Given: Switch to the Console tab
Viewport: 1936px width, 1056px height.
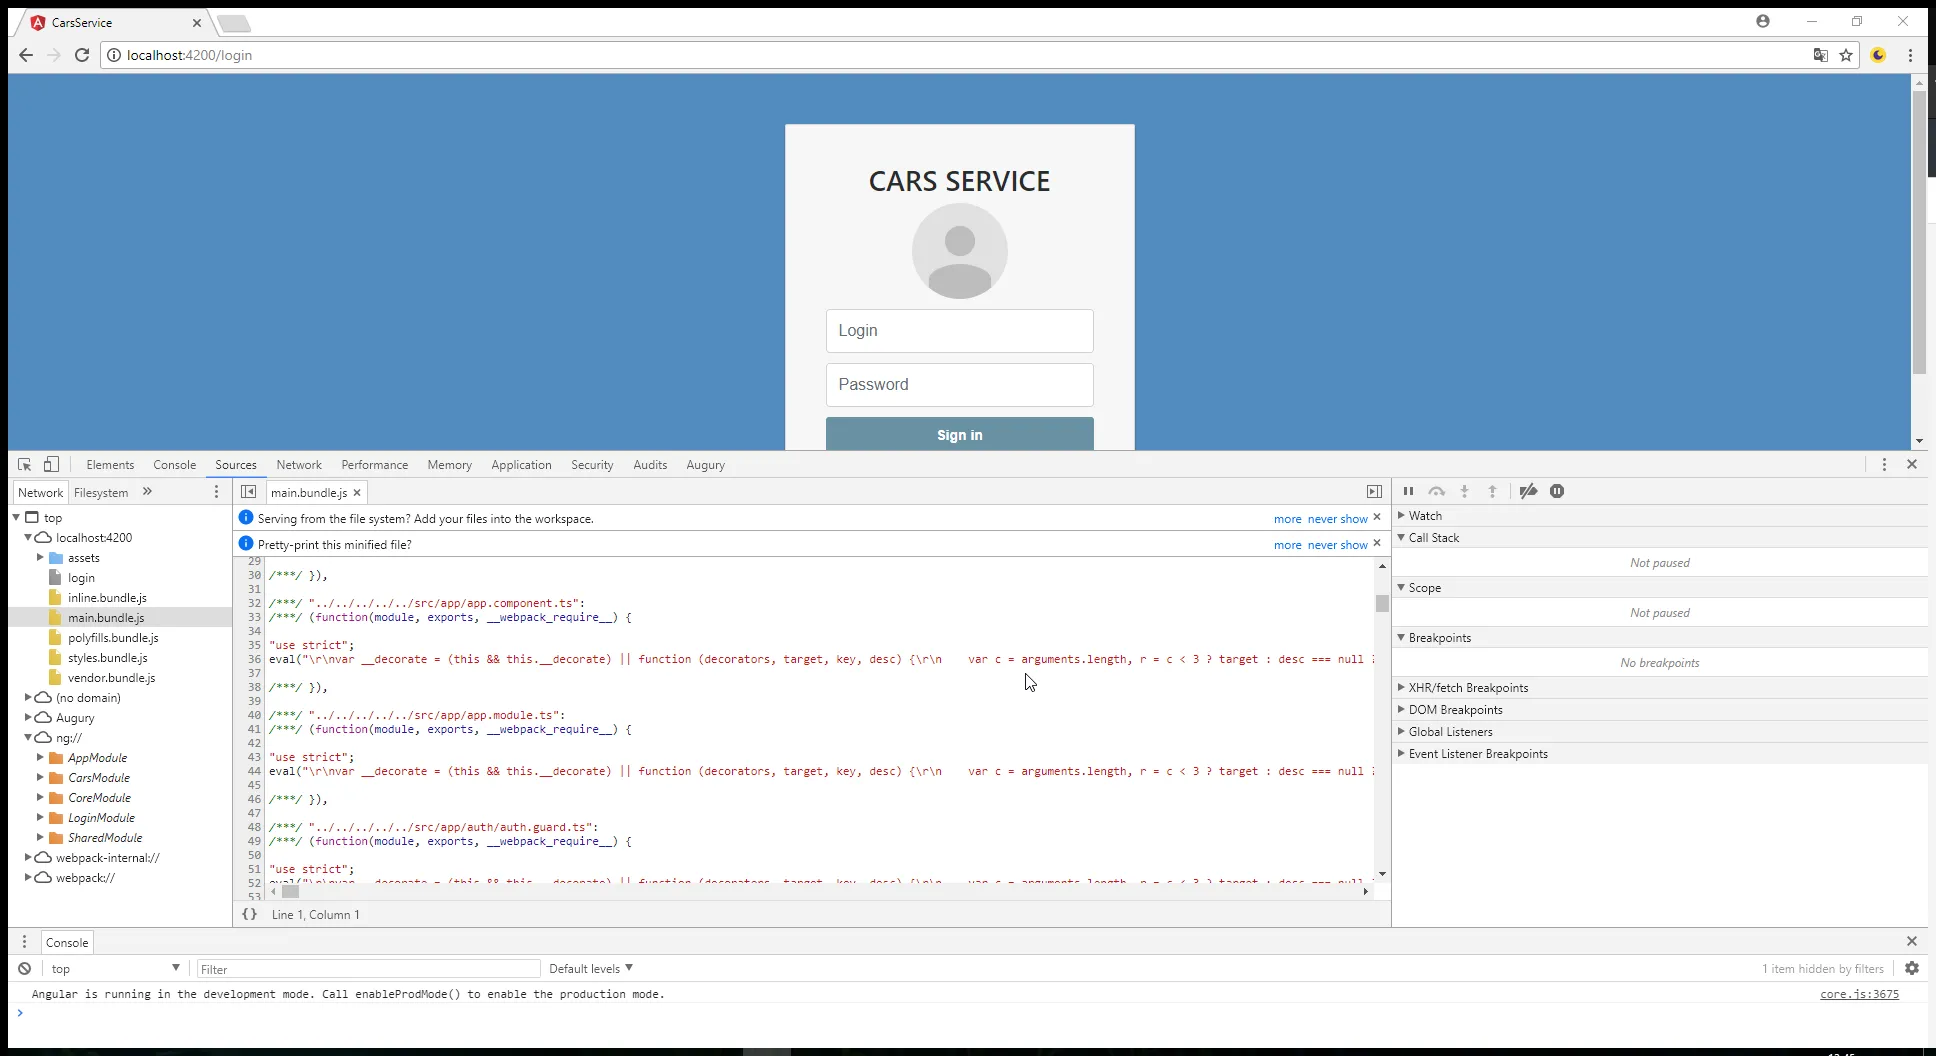Looking at the screenshot, I should pos(175,465).
